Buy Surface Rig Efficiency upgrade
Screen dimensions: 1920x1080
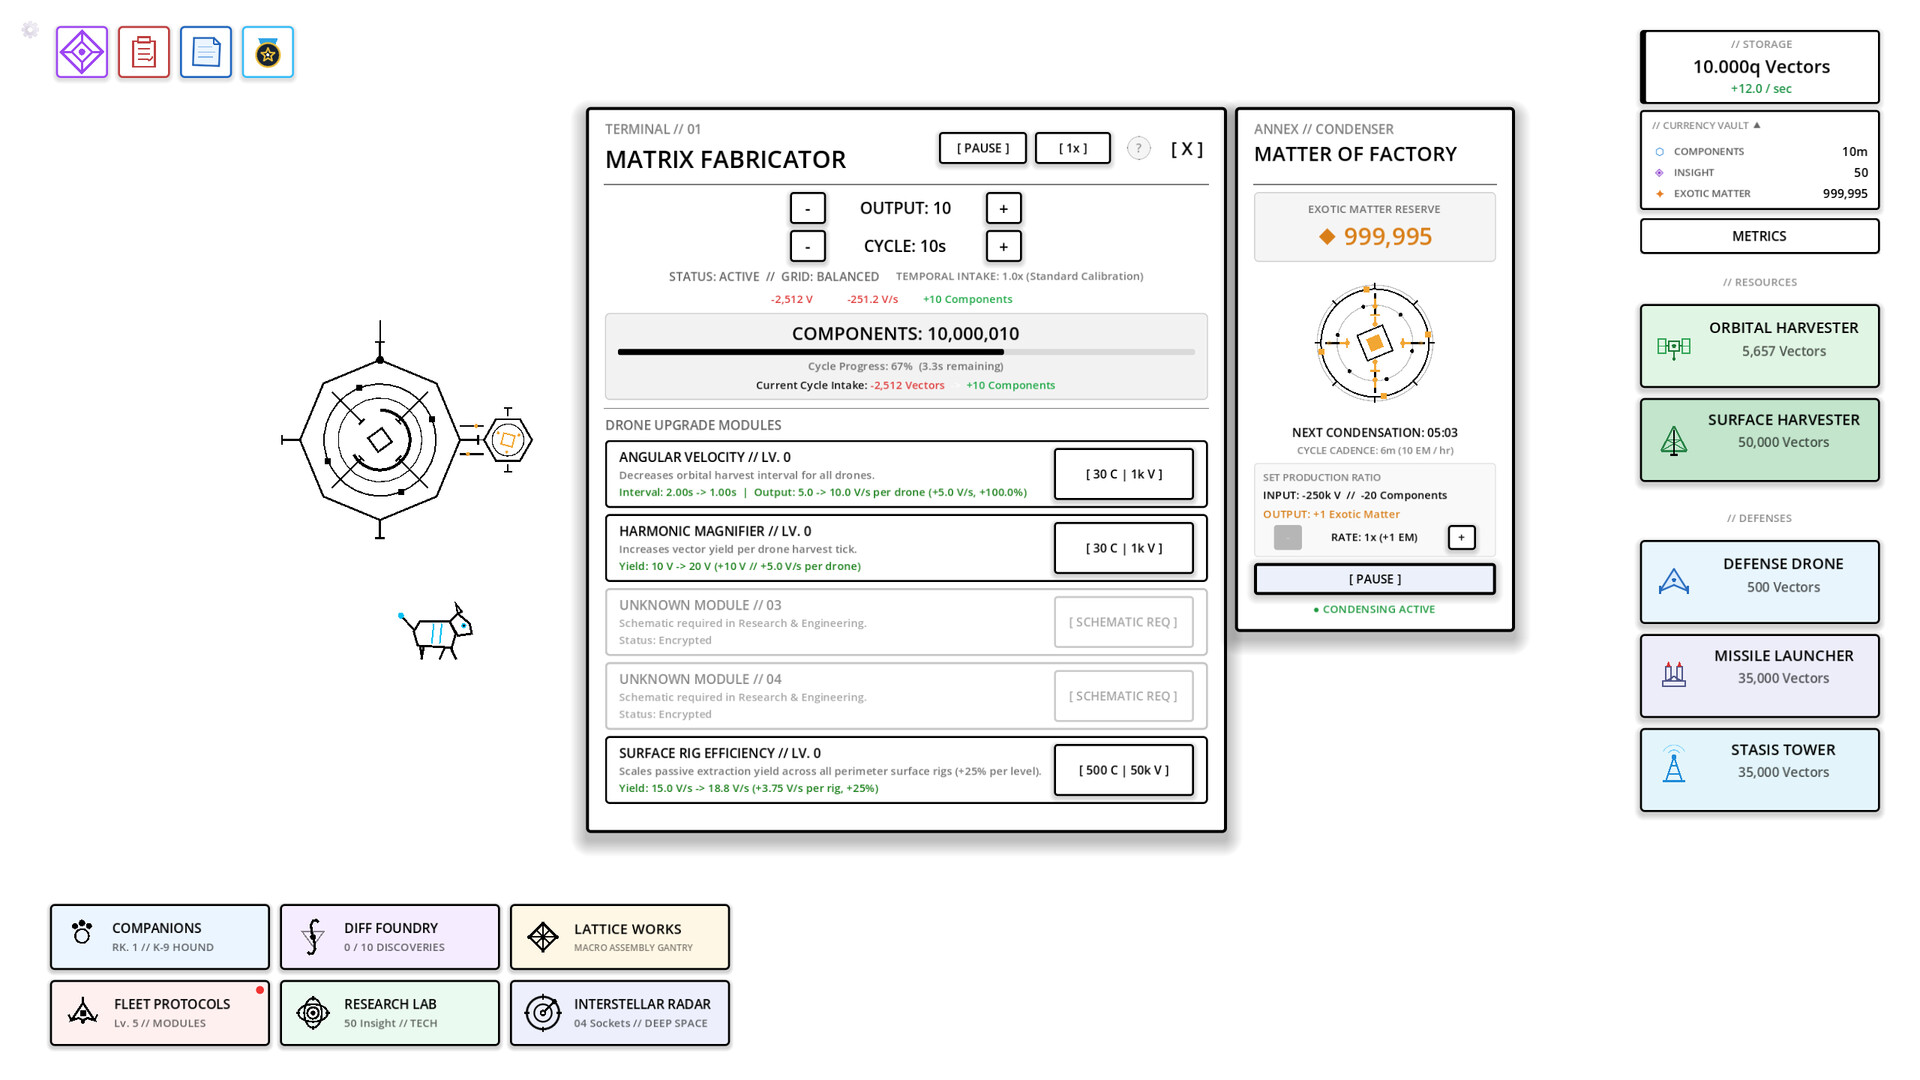(1124, 770)
